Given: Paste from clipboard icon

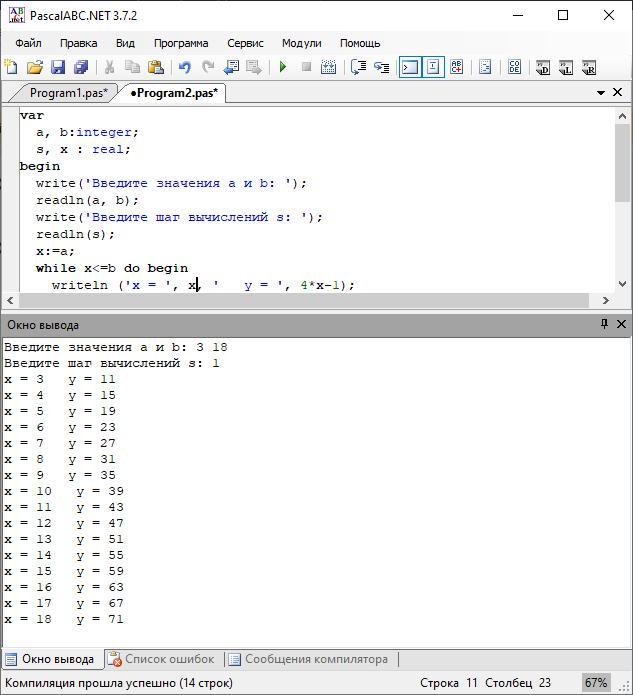Looking at the screenshot, I should click(156, 67).
